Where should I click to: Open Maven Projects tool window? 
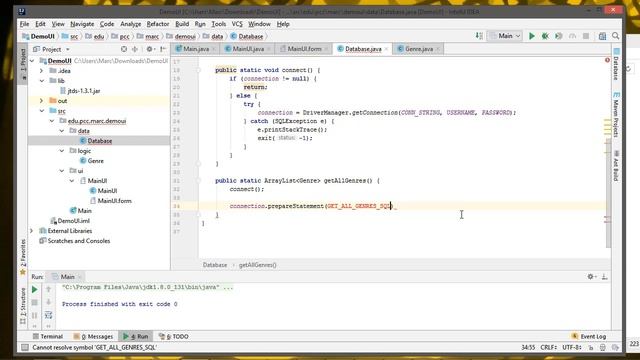tap(616, 115)
